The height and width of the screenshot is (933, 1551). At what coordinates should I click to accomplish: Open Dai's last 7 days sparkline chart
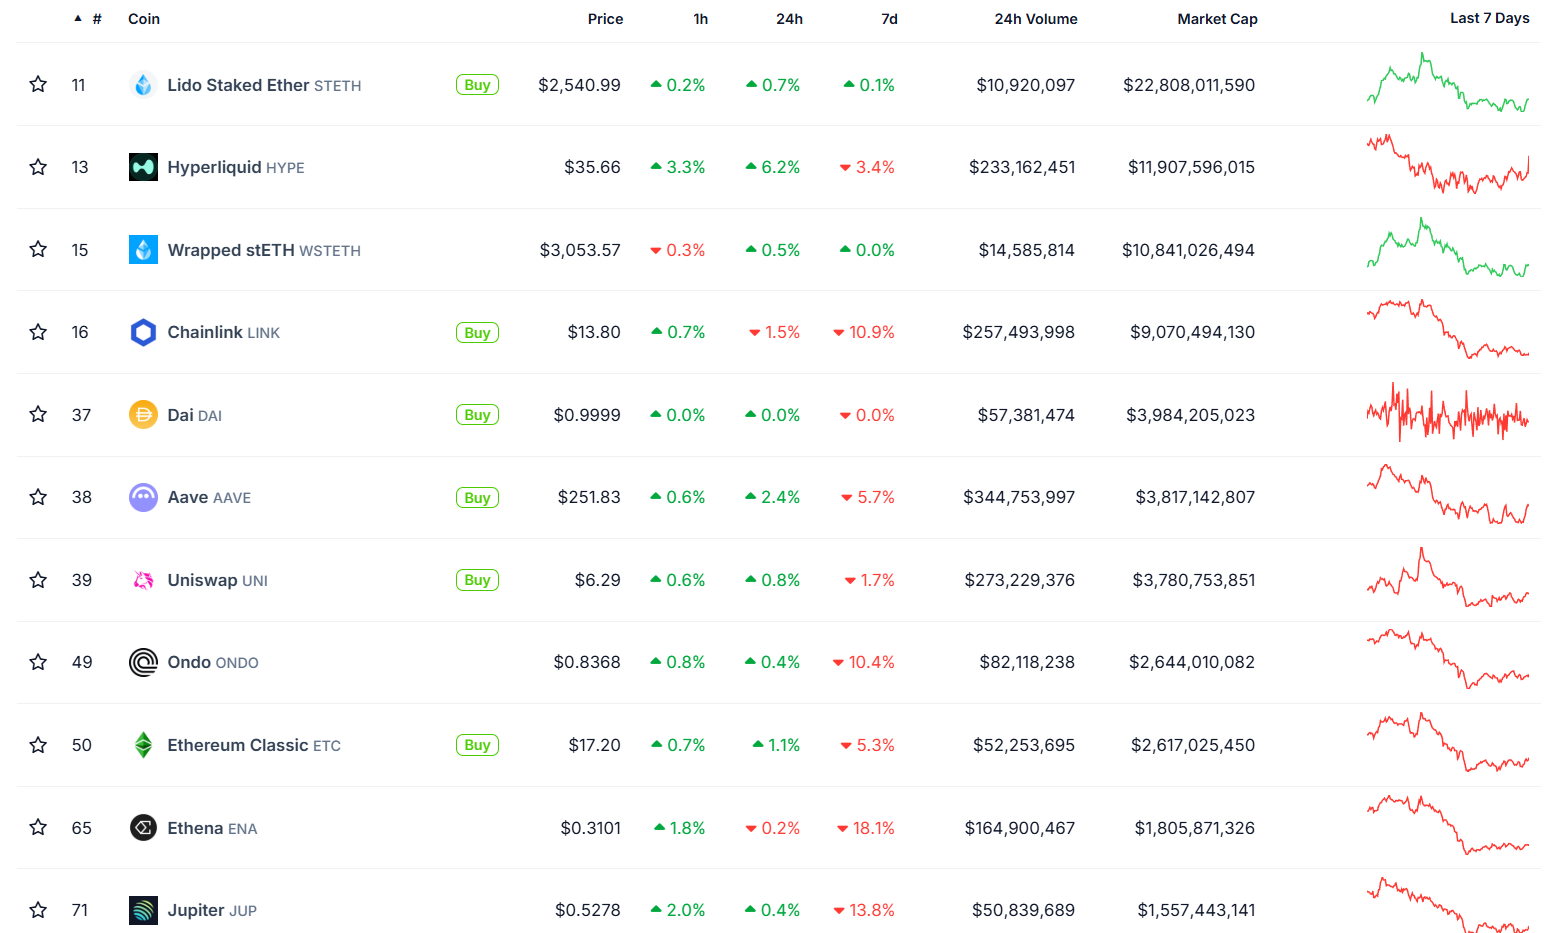pos(1447,414)
